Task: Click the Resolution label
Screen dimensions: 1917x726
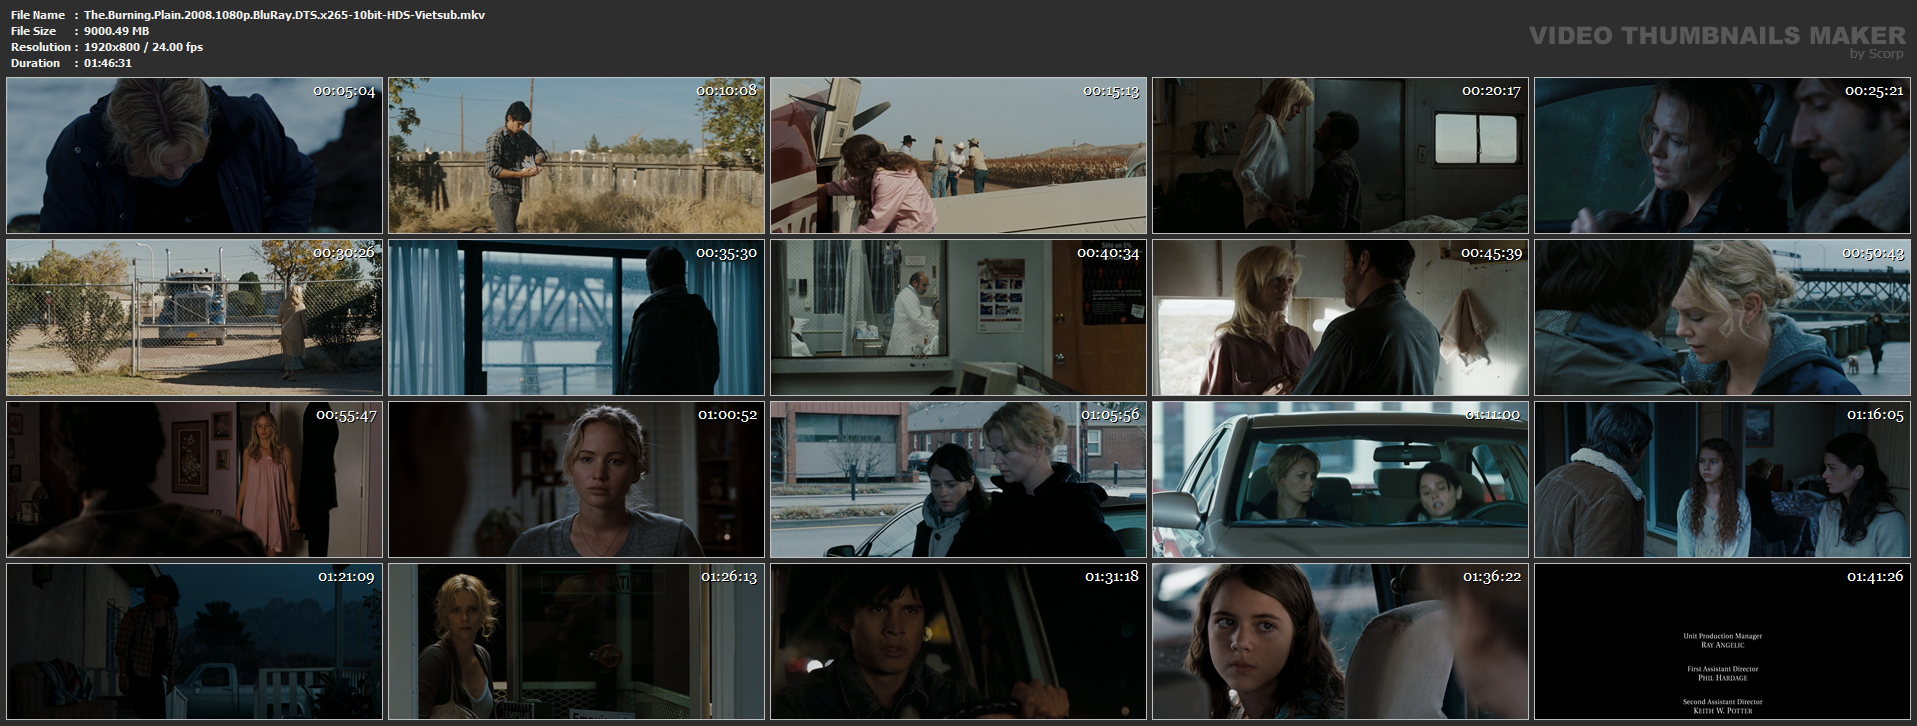Action: 40,47
